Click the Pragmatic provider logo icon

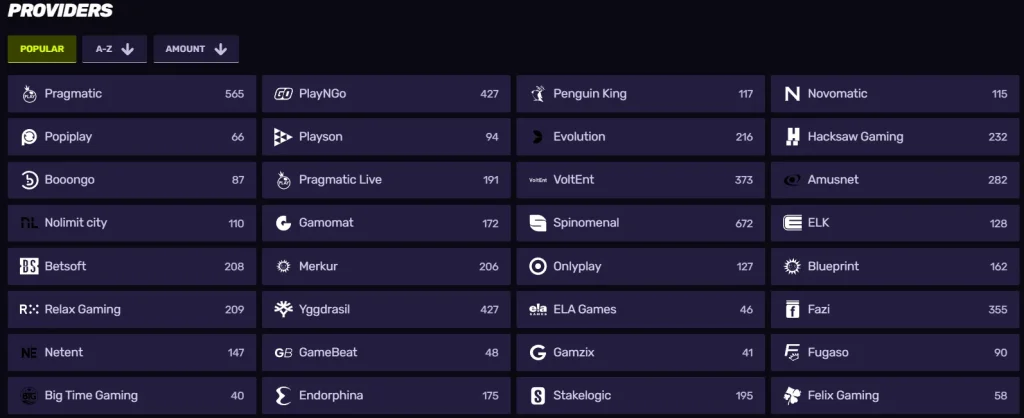(x=29, y=94)
